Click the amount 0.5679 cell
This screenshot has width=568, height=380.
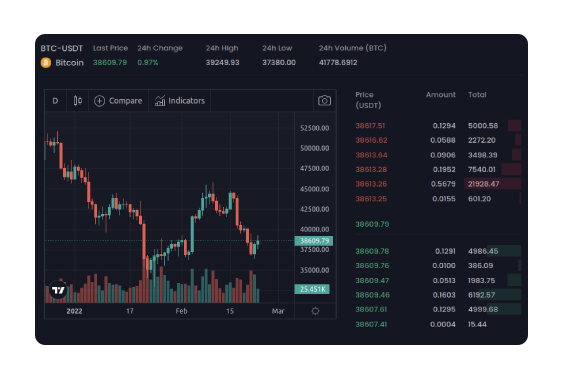443,184
